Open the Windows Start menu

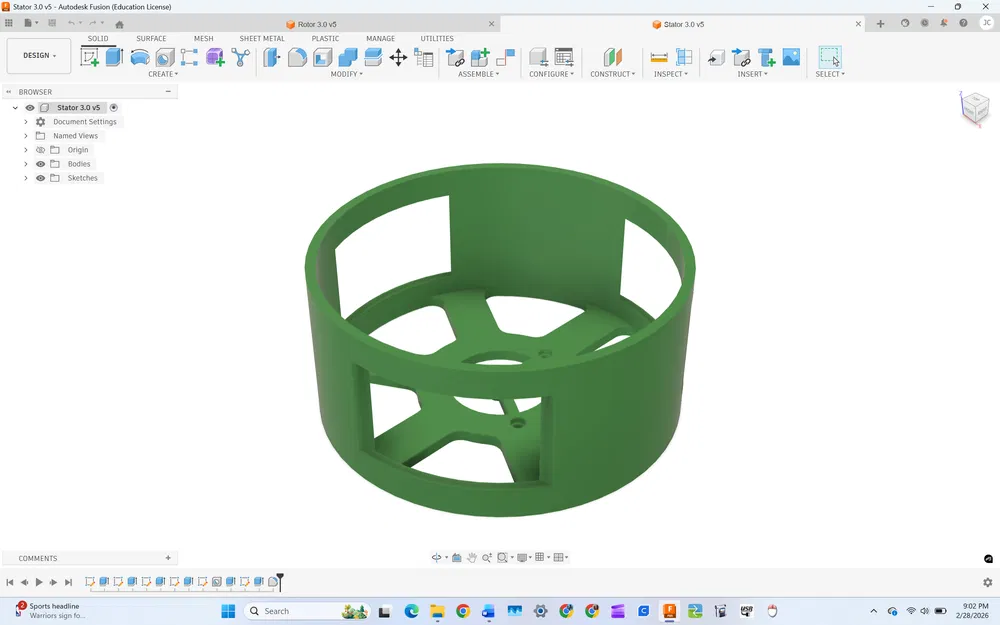pyautogui.click(x=228, y=611)
